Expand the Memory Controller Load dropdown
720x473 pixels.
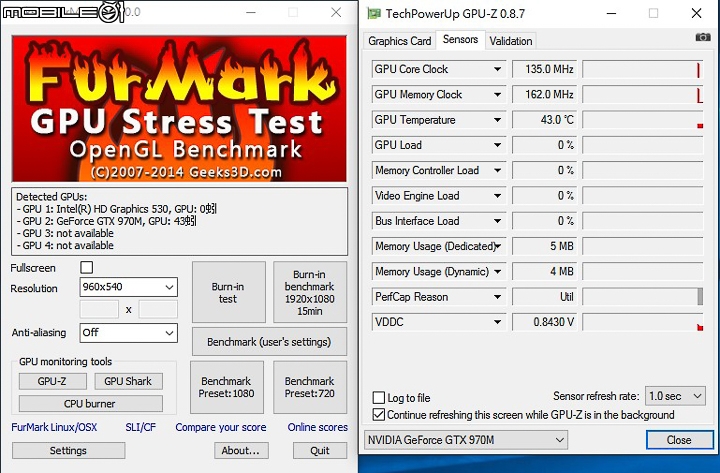tap(497, 170)
